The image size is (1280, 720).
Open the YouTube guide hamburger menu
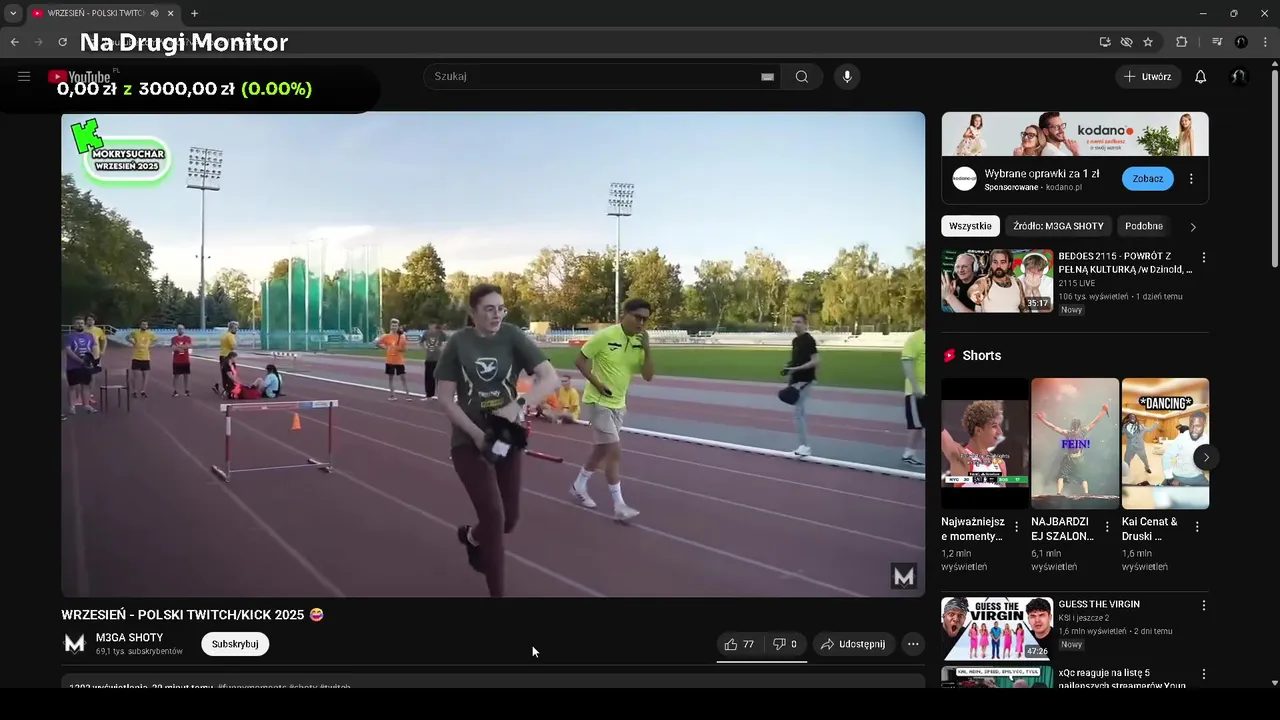(24, 76)
